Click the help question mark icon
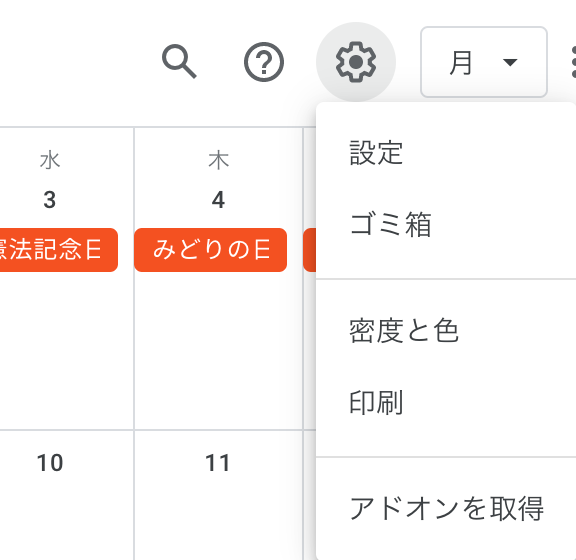576x560 pixels. pyautogui.click(x=264, y=62)
